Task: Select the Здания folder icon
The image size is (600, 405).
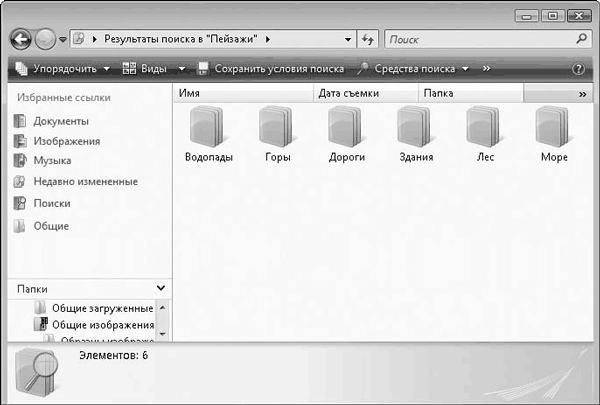Action: coord(415,127)
